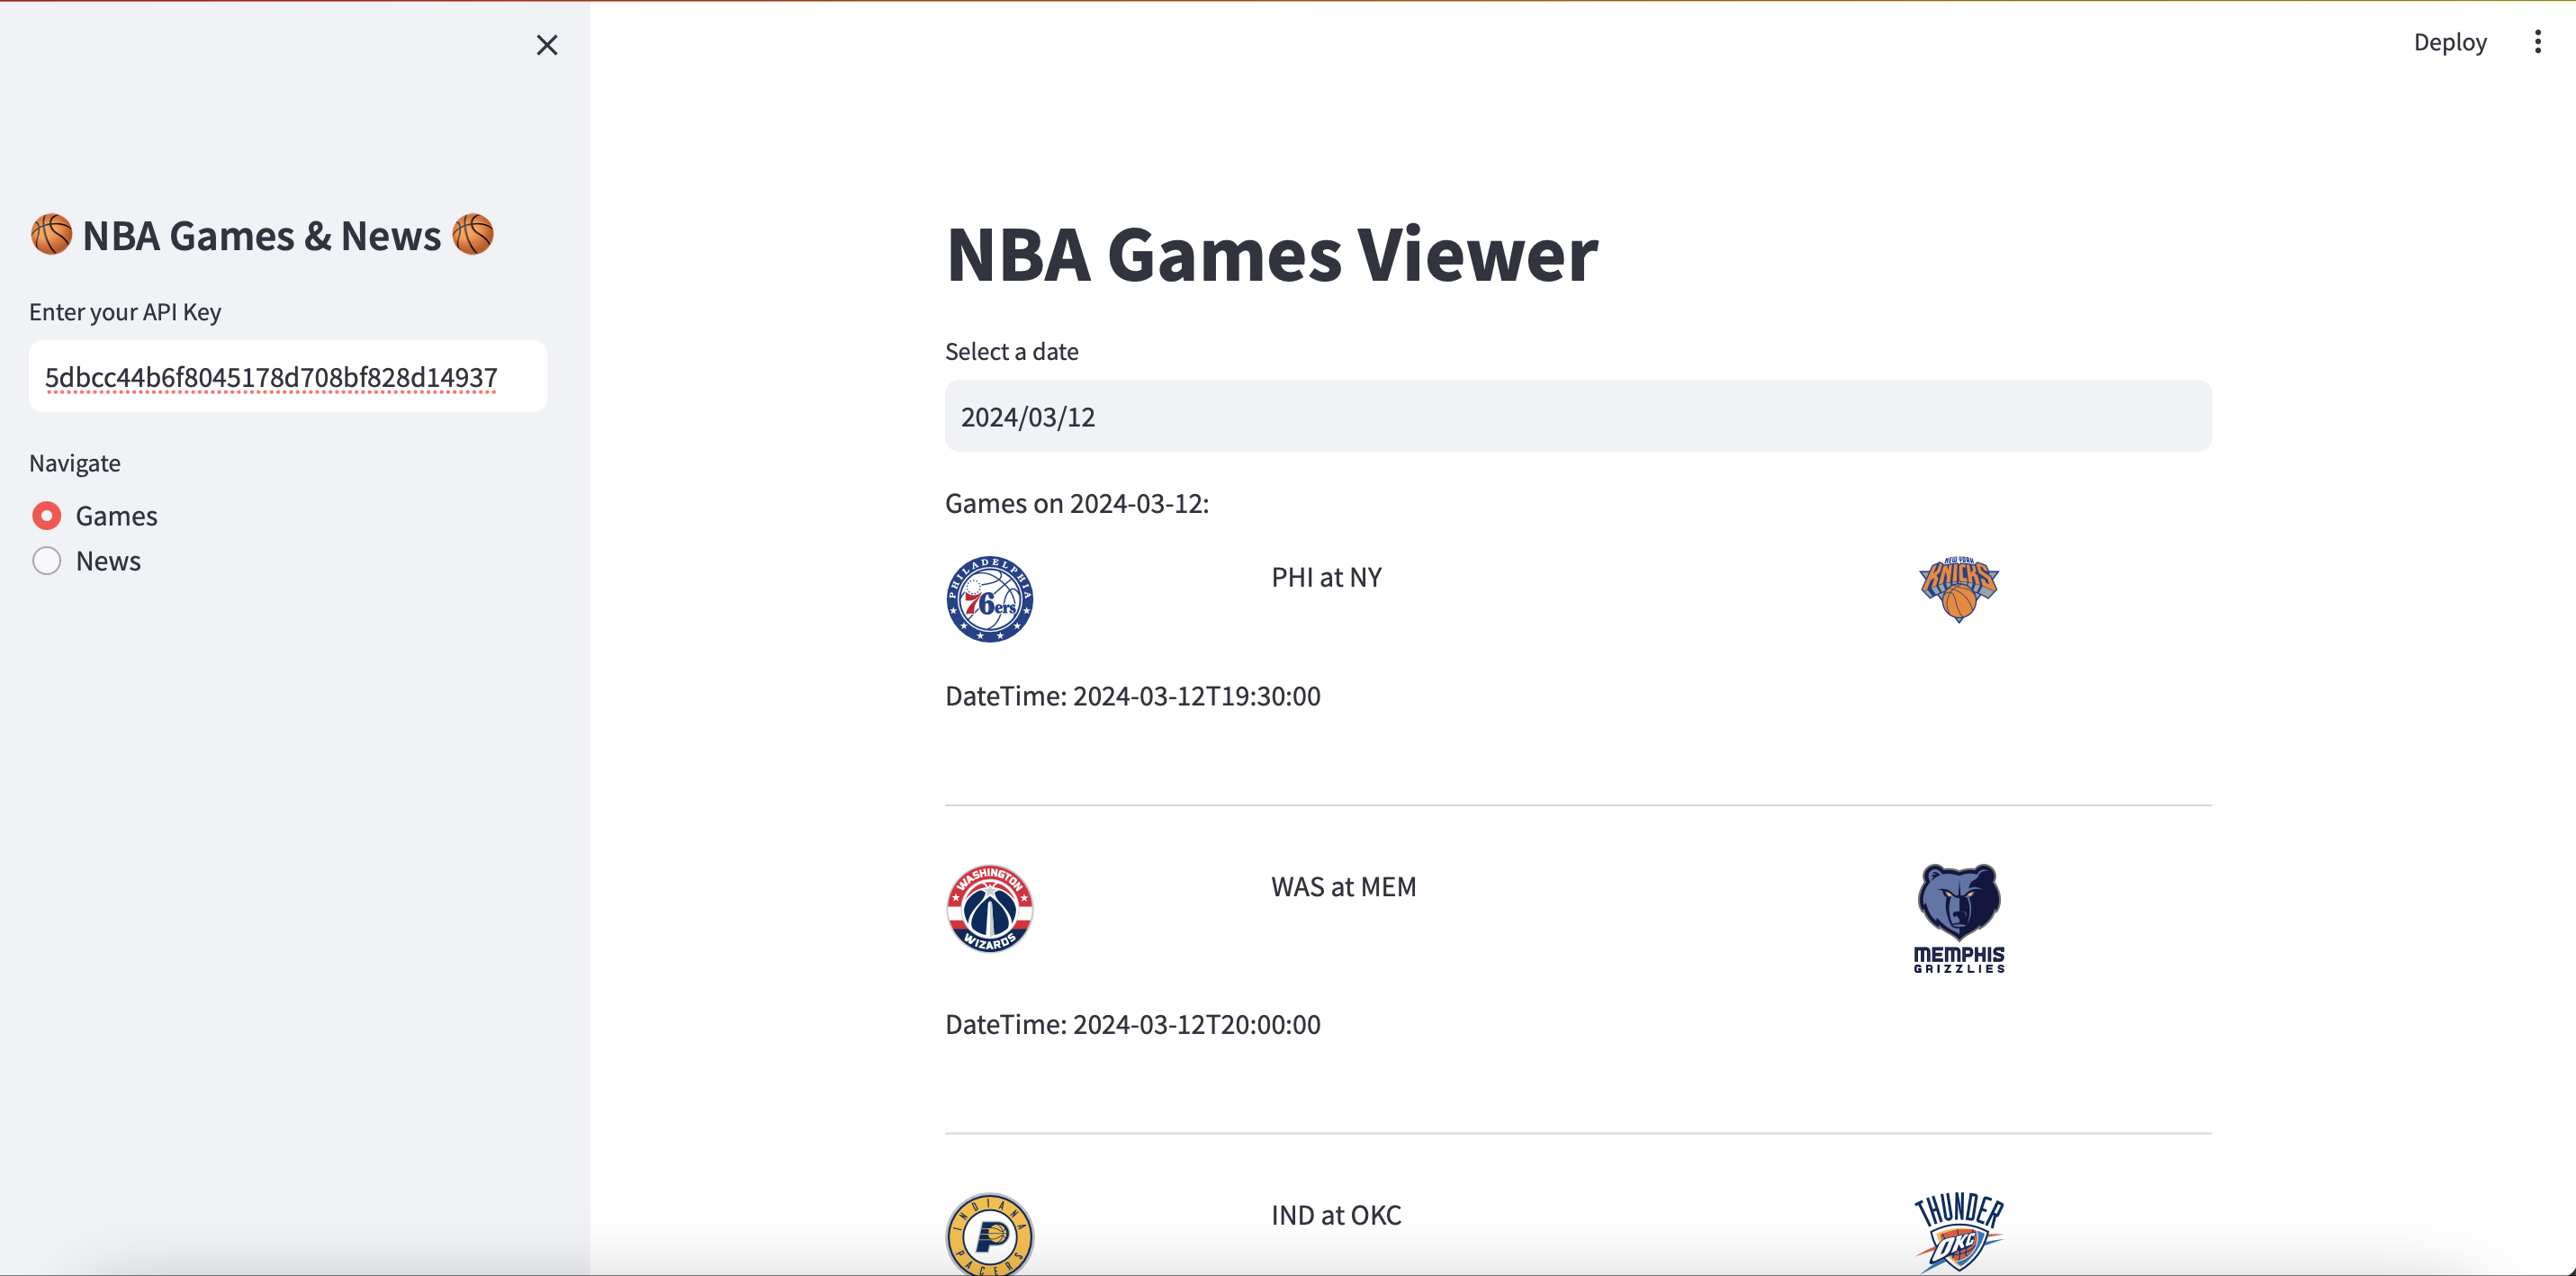The height and width of the screenshot is (1276, 2576).
Task: Click the WAS at MEM matchup text
Action: pos(1343,886)
